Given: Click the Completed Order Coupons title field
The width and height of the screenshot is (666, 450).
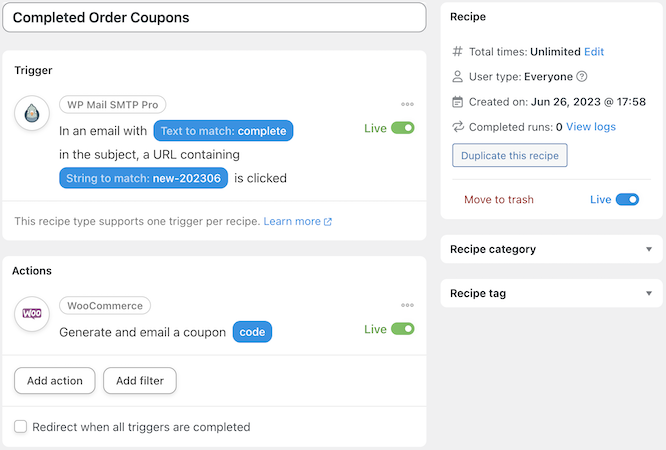Looking at the screenshot, I should 214,17.
